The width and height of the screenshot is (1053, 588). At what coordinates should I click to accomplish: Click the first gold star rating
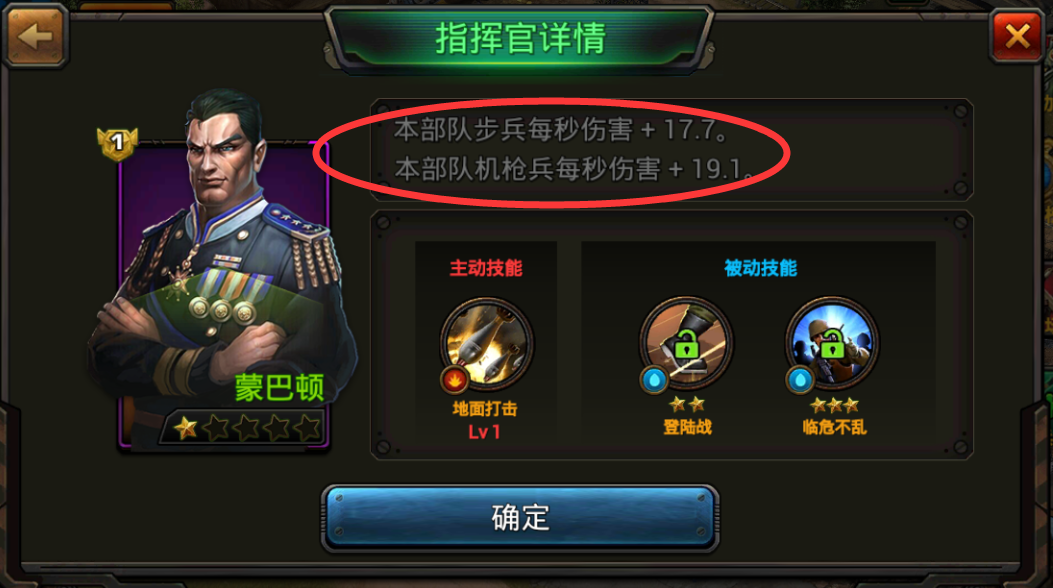[x=185, y=428]
